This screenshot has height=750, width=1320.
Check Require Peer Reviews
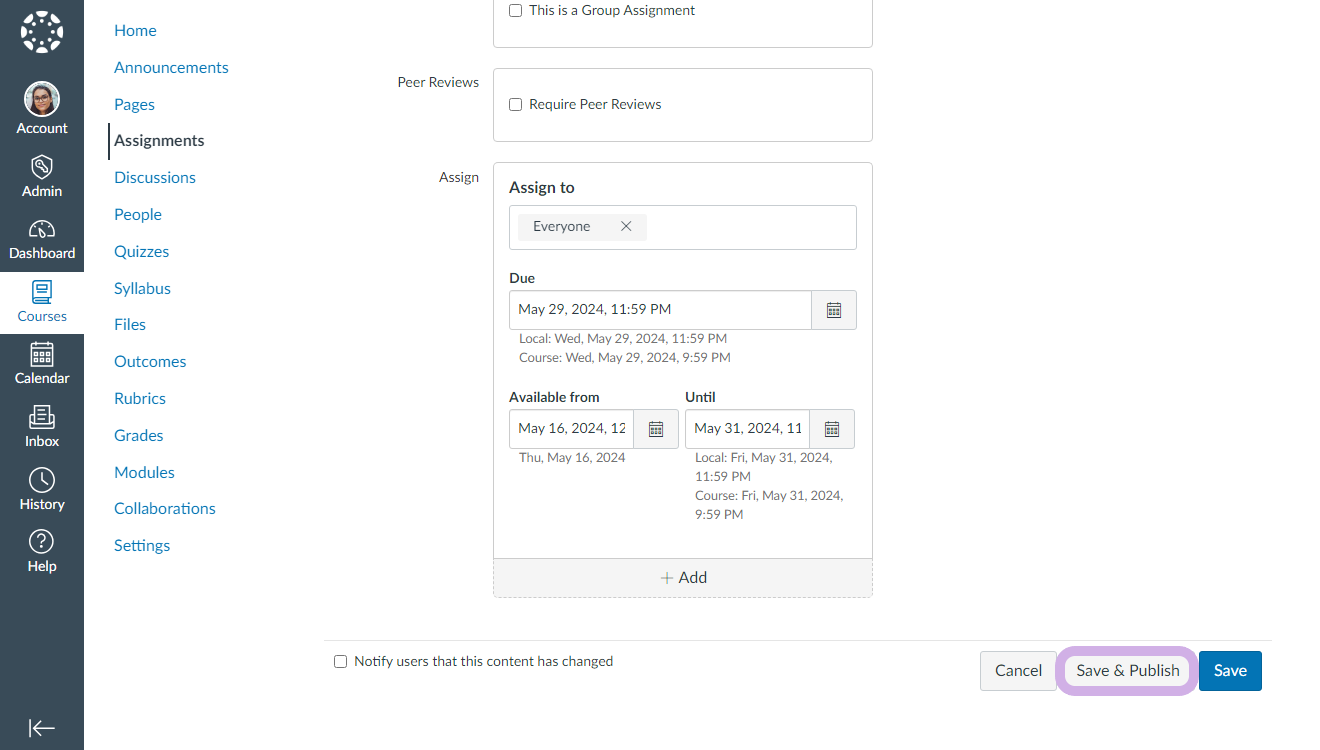click(516, 105)
